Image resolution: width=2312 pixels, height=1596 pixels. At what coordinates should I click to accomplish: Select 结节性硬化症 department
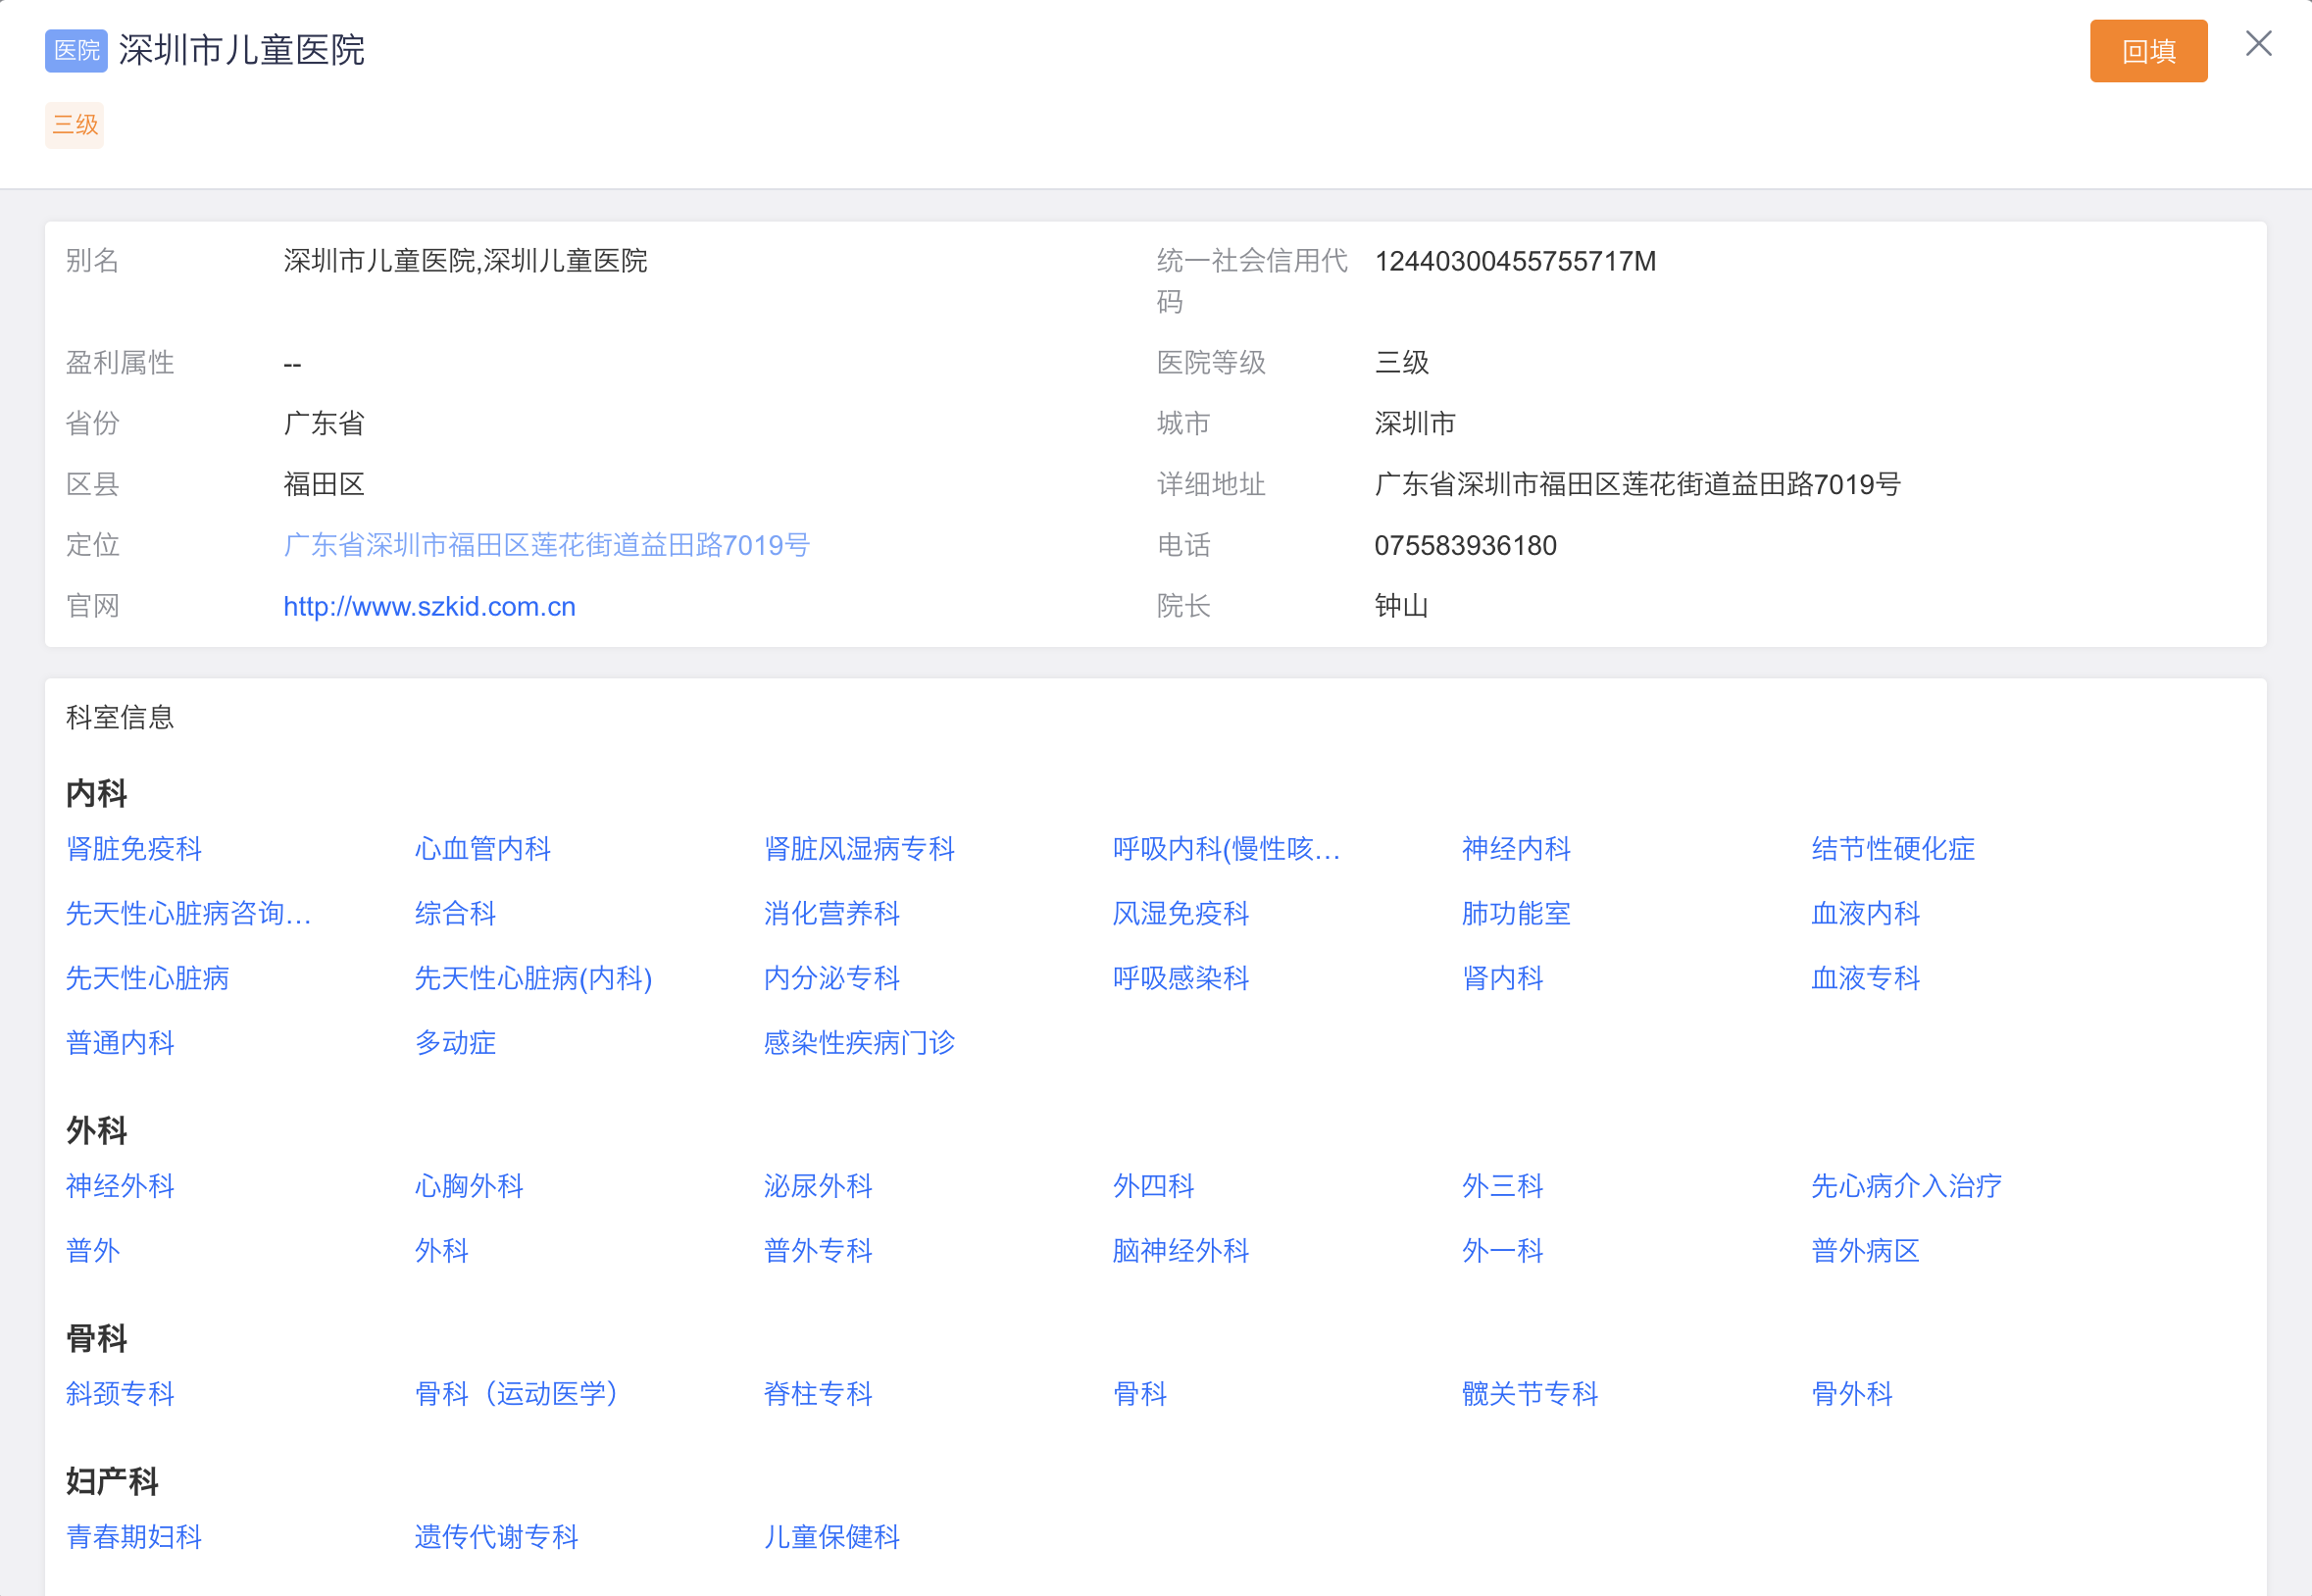1892,849
